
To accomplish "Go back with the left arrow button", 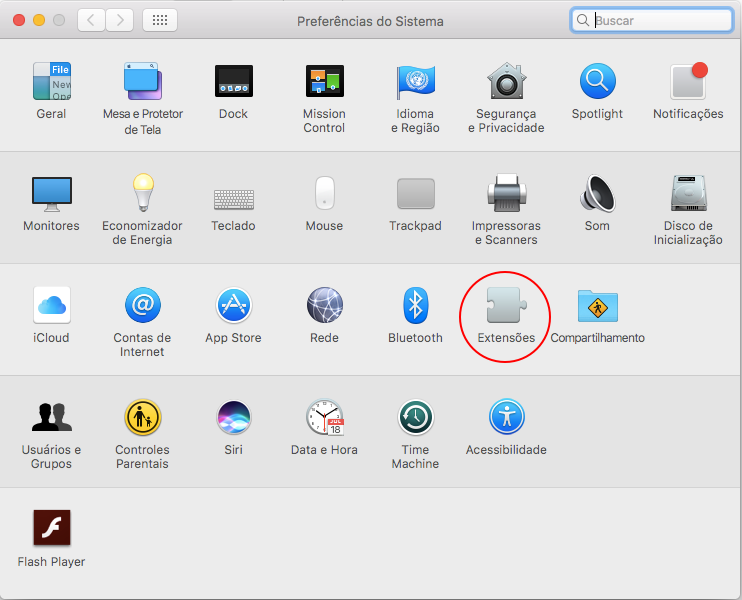I will click(91, 20).
